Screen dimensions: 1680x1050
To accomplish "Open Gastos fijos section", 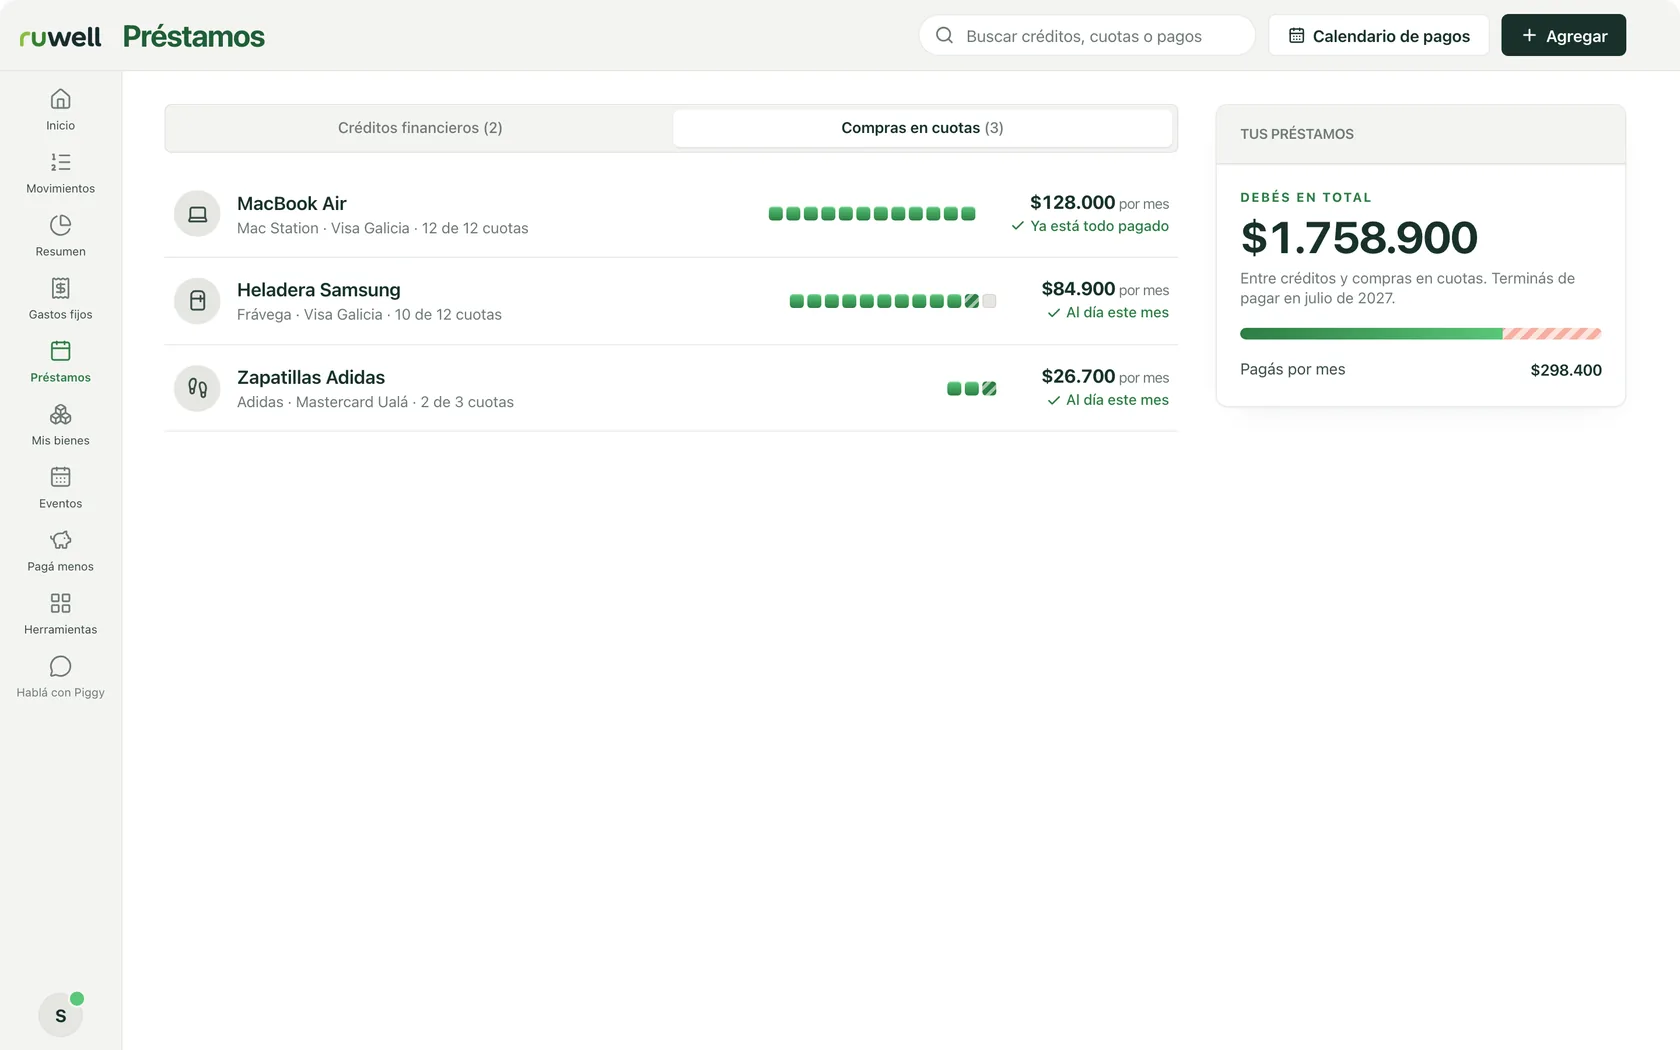I will 60,299.
